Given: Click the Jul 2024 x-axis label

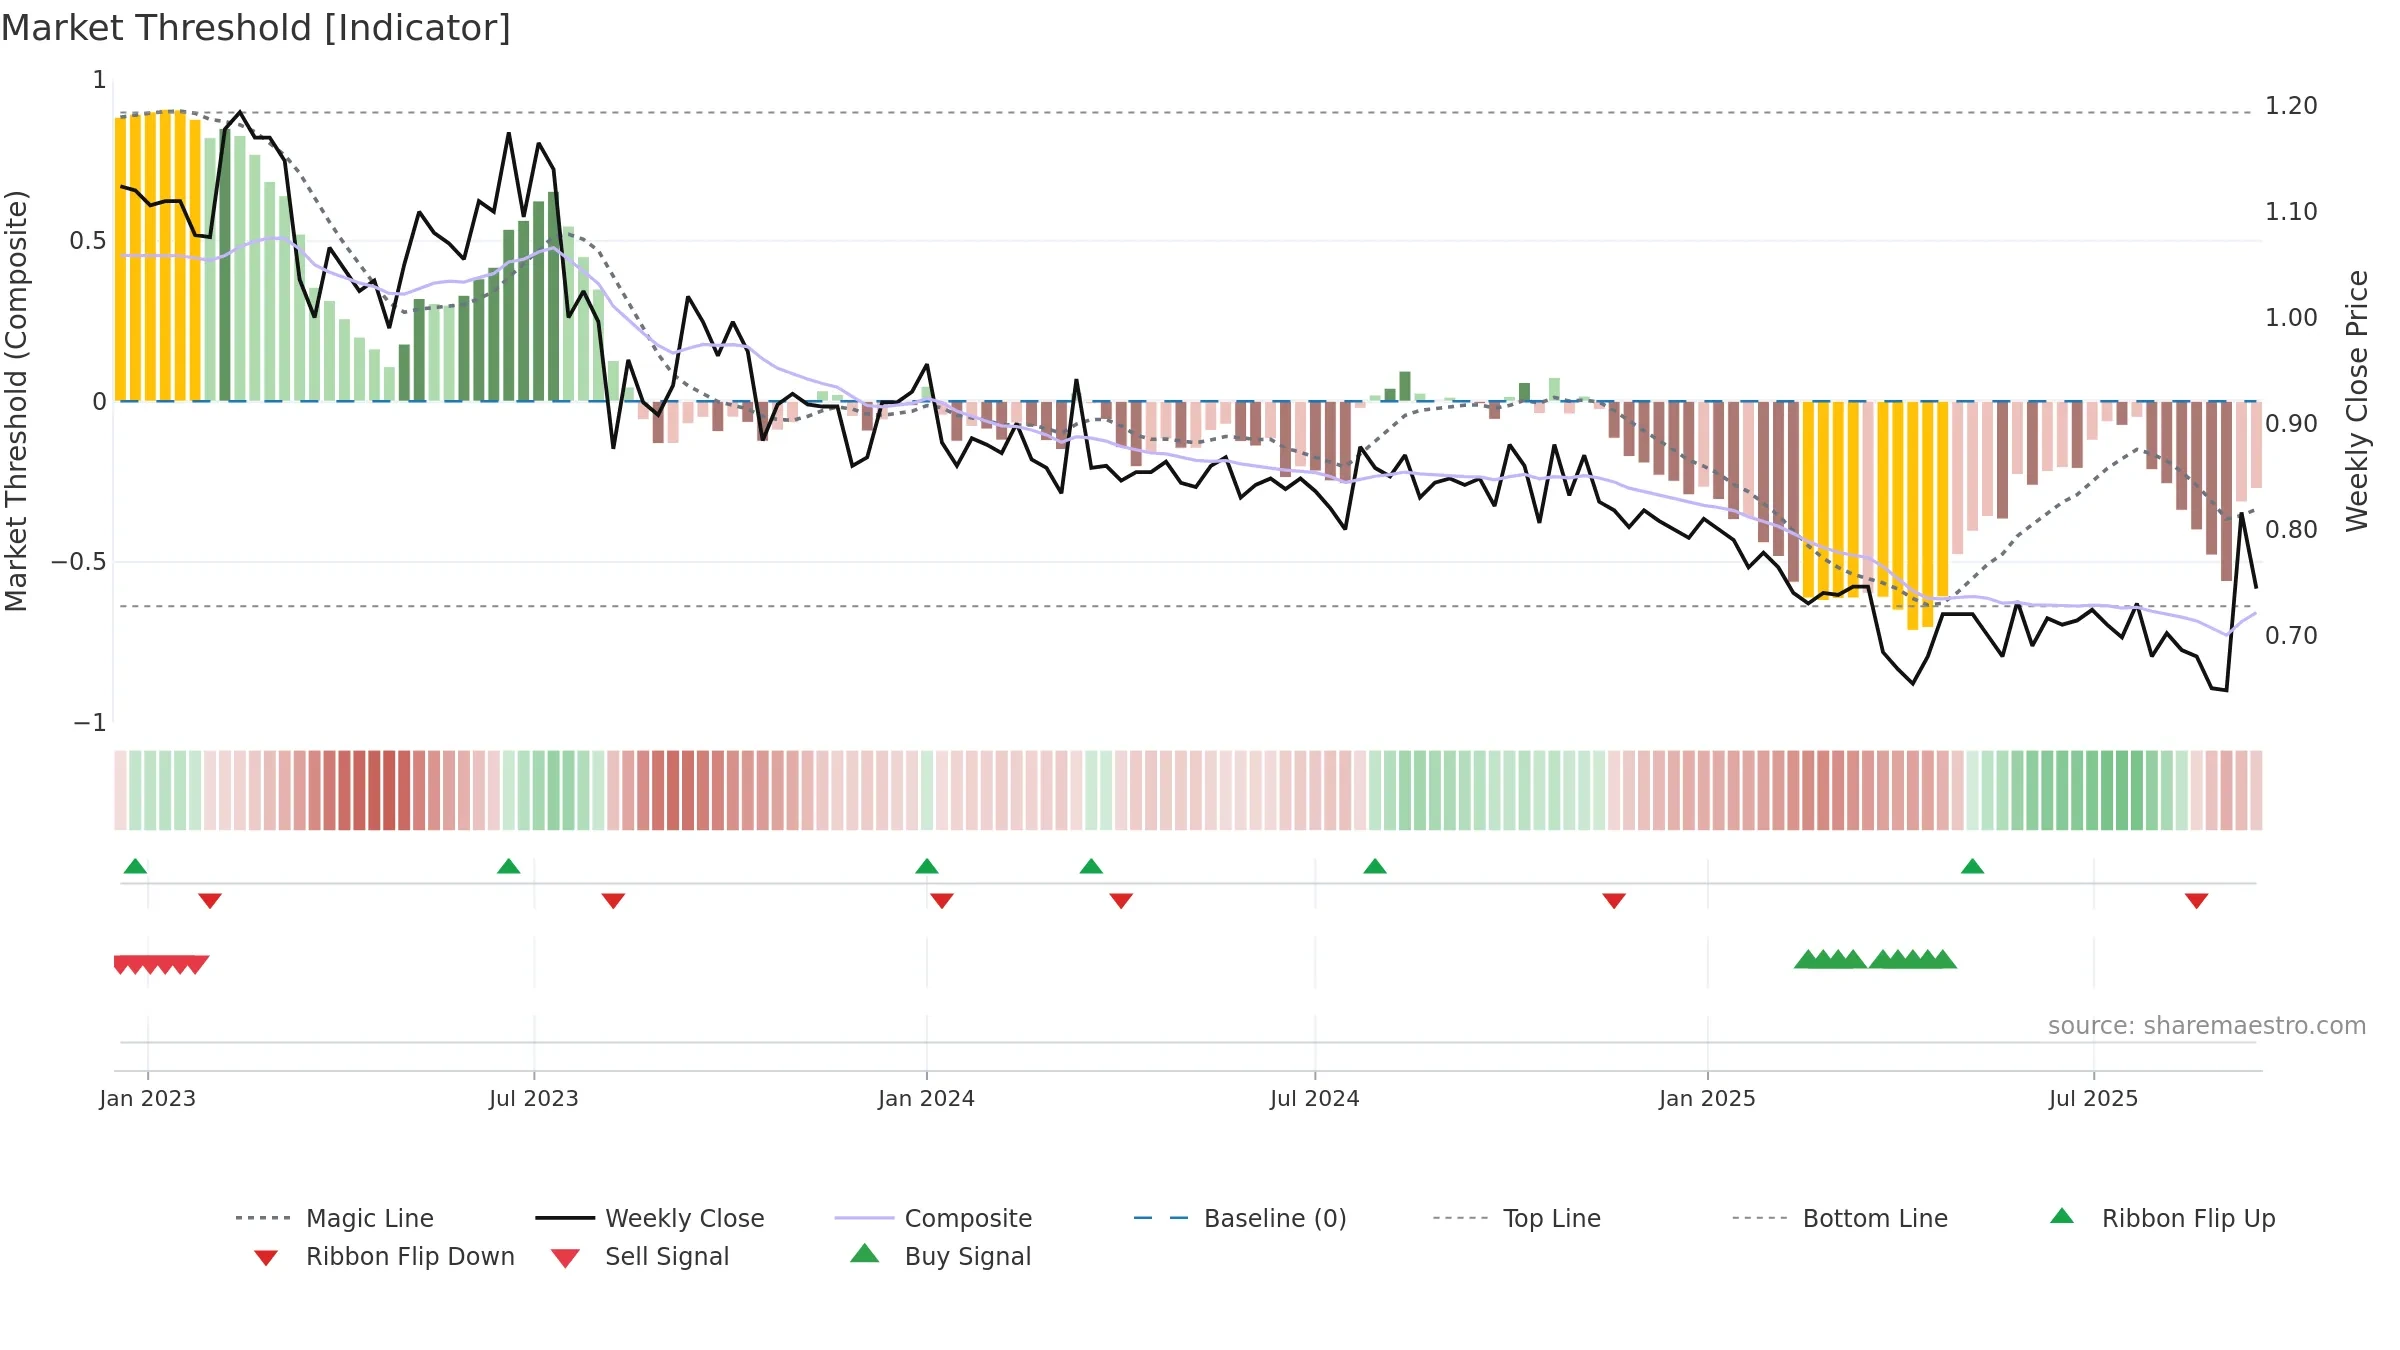Looking at the screenshot, I should coord(1315,1098).
